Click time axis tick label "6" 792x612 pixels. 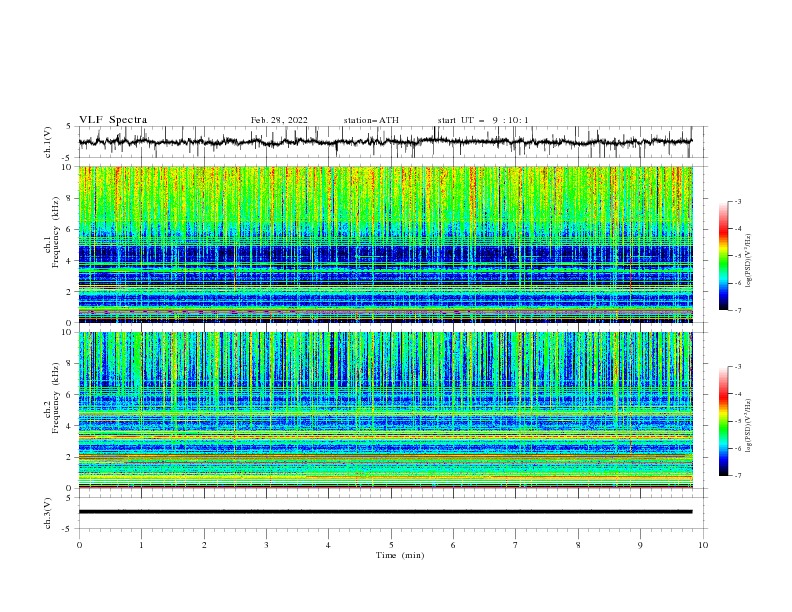[453, 545]
